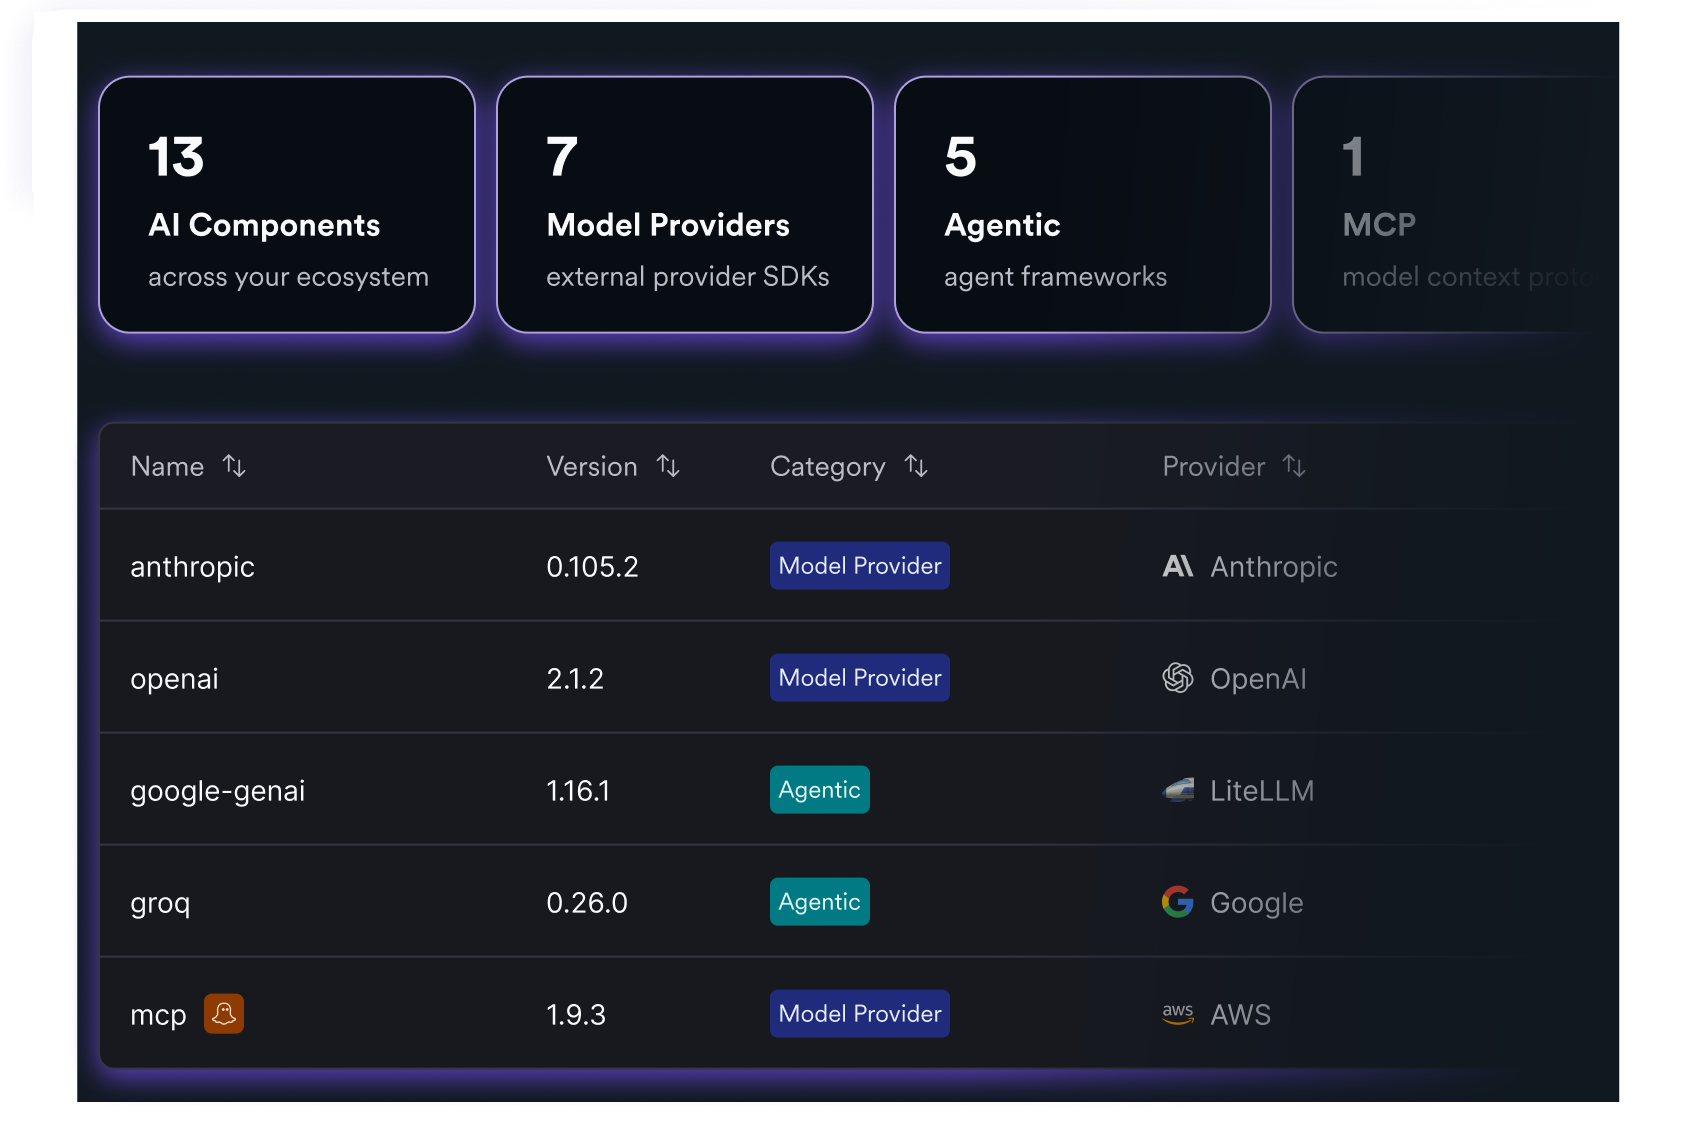
Task: Click the Category column header
Action: (828, 467)
